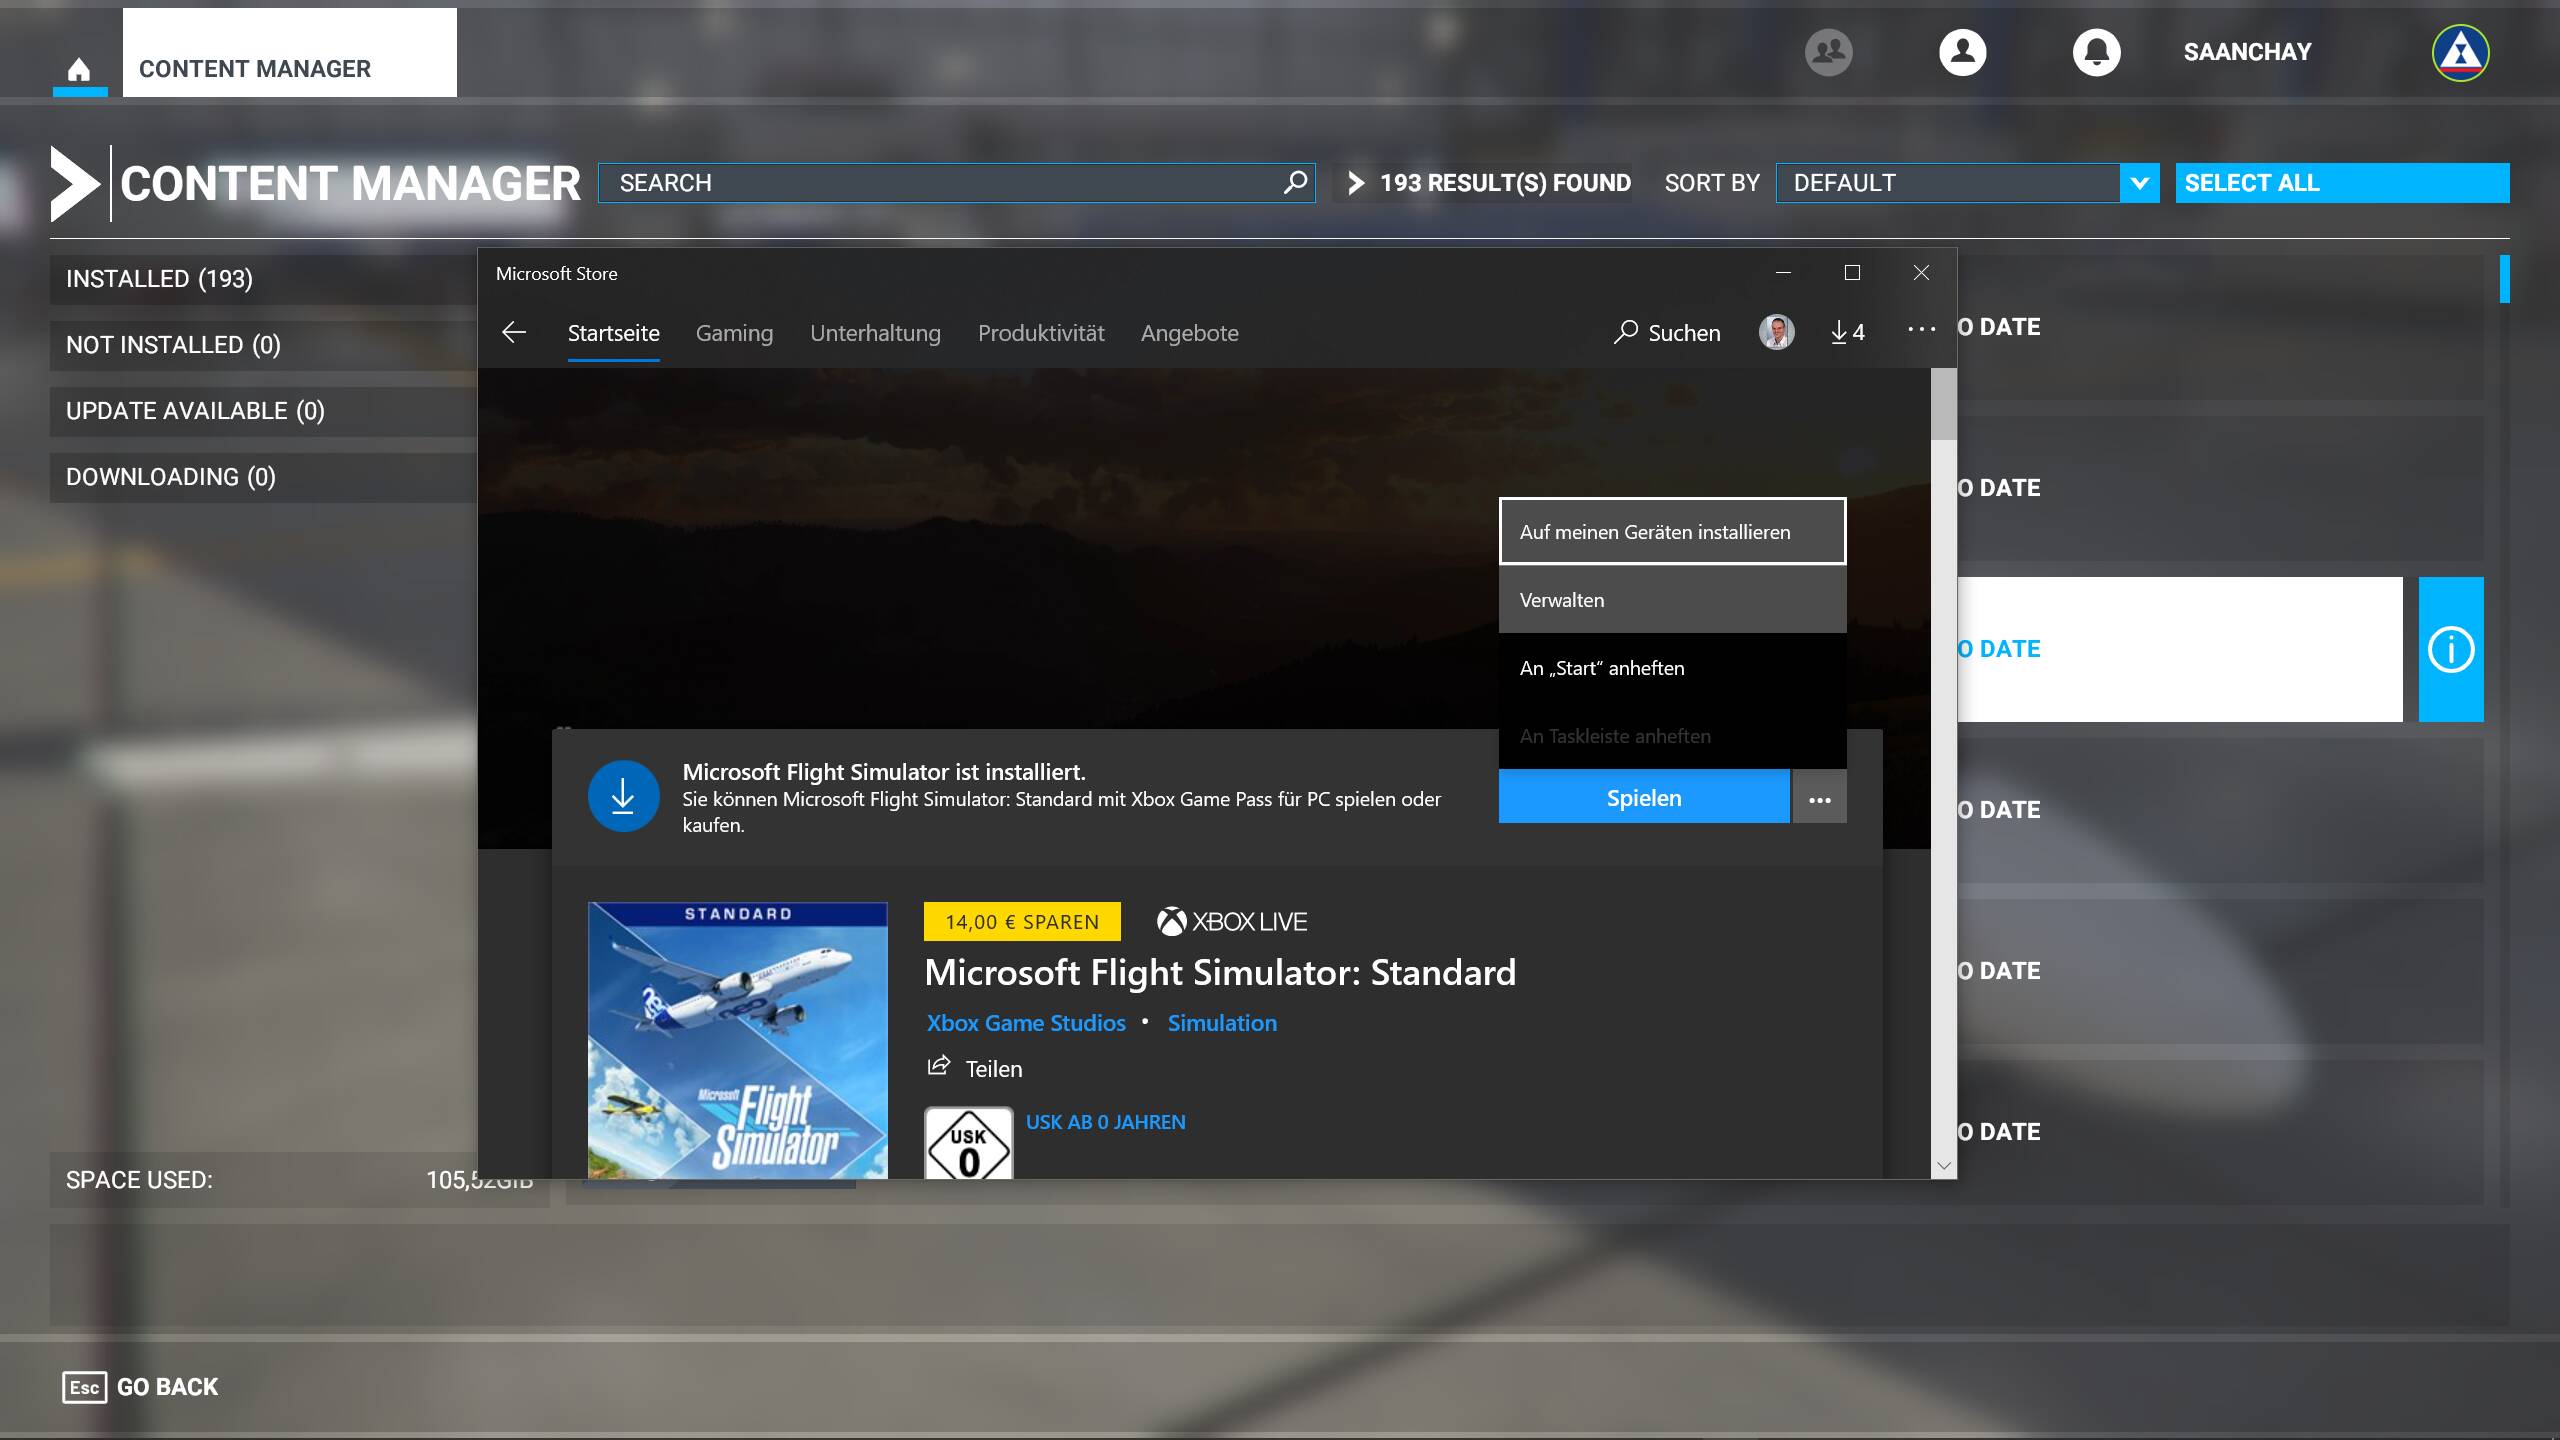Click more options button beside Spielen

pyautogui.click(x=1819, y=799)
